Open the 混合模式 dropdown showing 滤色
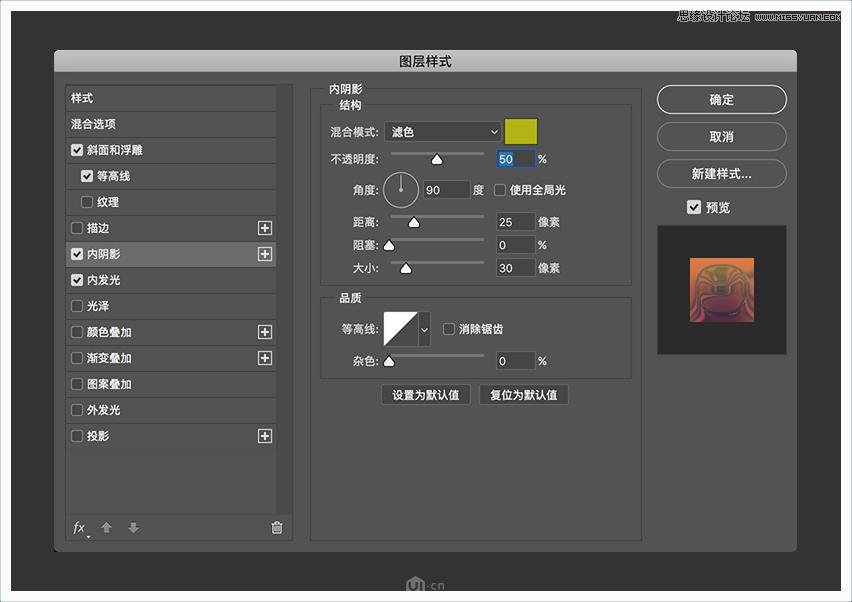 coord(442,131)
